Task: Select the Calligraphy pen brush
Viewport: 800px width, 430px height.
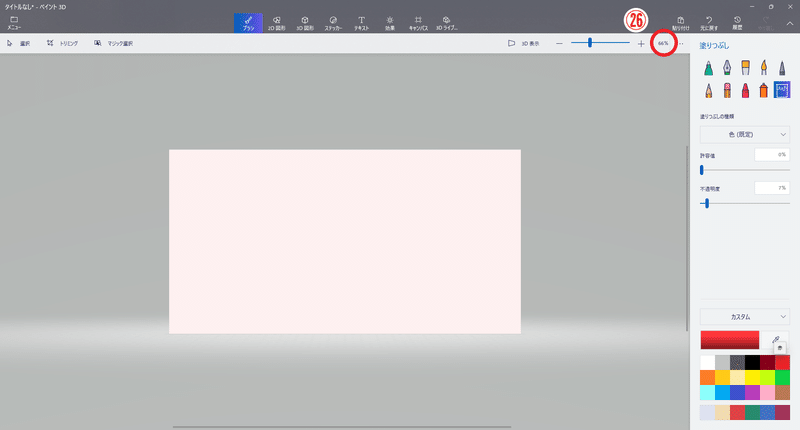Action: click(727, 67)
